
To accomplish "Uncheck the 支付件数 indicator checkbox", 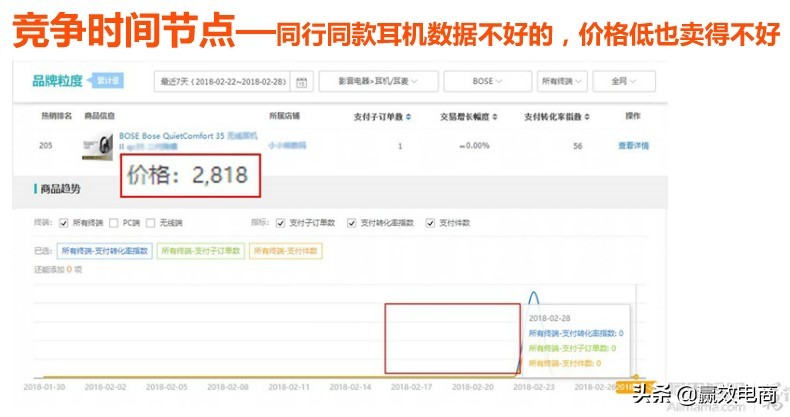I will click(x=430, y=223).
